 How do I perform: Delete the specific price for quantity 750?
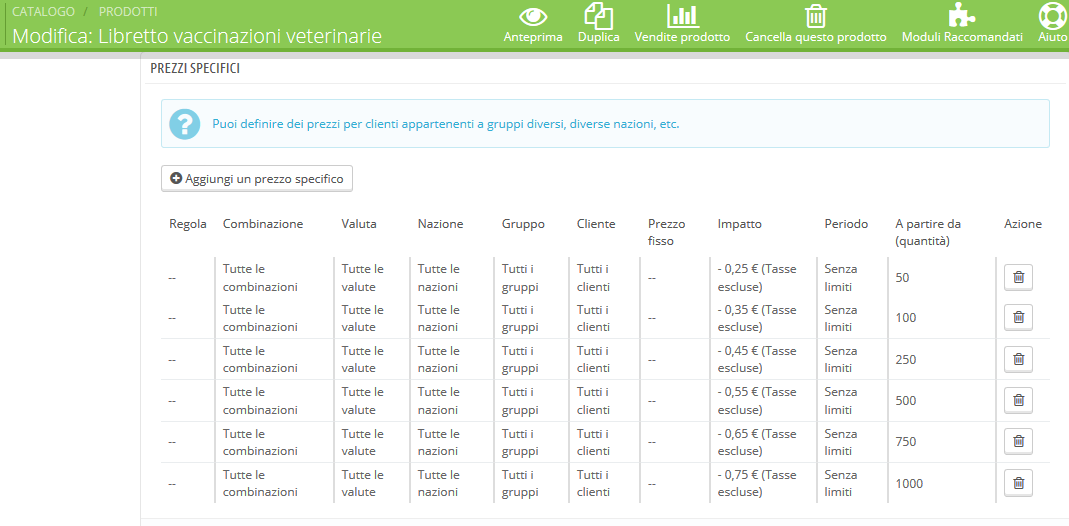[1019, 442]
